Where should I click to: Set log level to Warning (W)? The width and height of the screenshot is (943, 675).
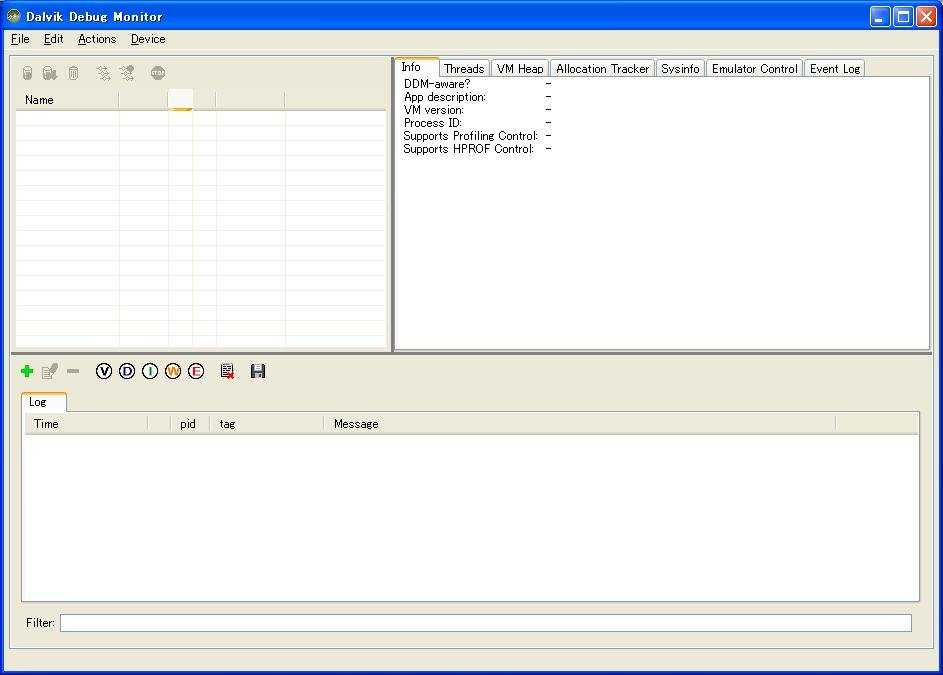pos(173,371)
